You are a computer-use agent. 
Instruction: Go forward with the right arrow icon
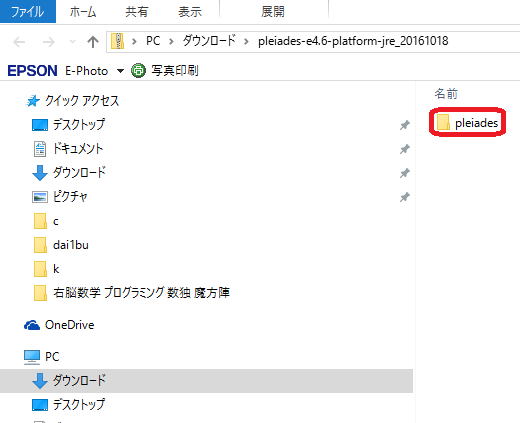click(x=49, y=42)
